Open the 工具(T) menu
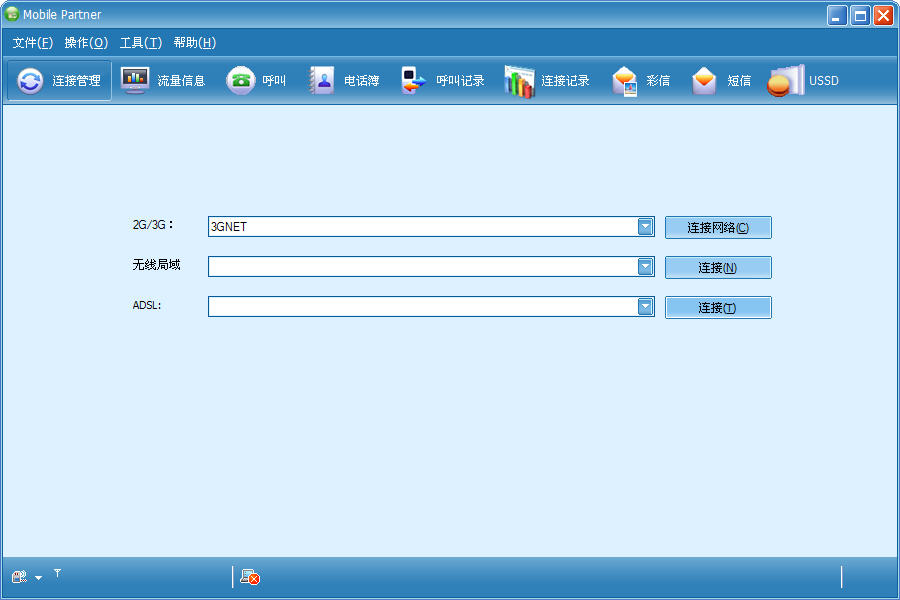900x600 pixels. pyautogui.click(x=141, y=43)
